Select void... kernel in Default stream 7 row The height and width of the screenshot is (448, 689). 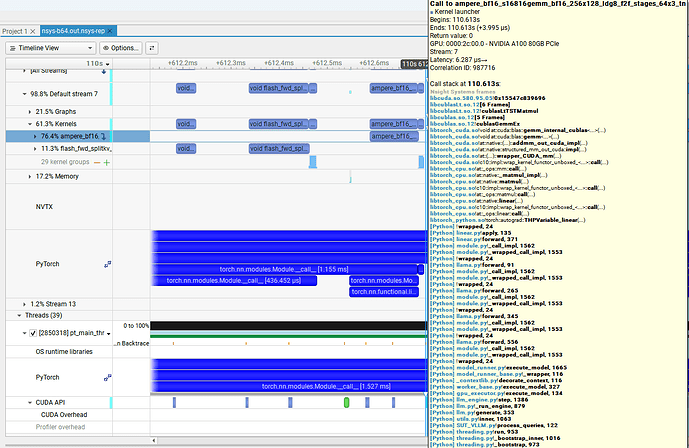(186, 88)
